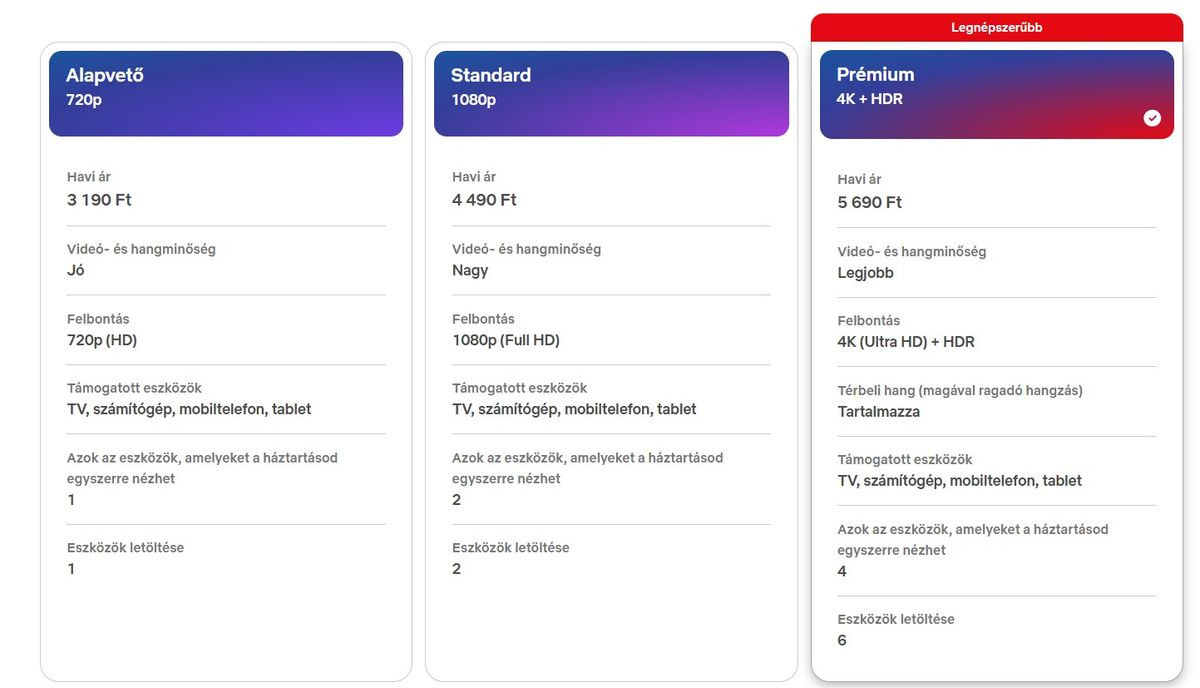The width and height of the screenshot is (1200, 688).
Task: Click Eszközök letöltése label in Prémium card
Action: 896,619
